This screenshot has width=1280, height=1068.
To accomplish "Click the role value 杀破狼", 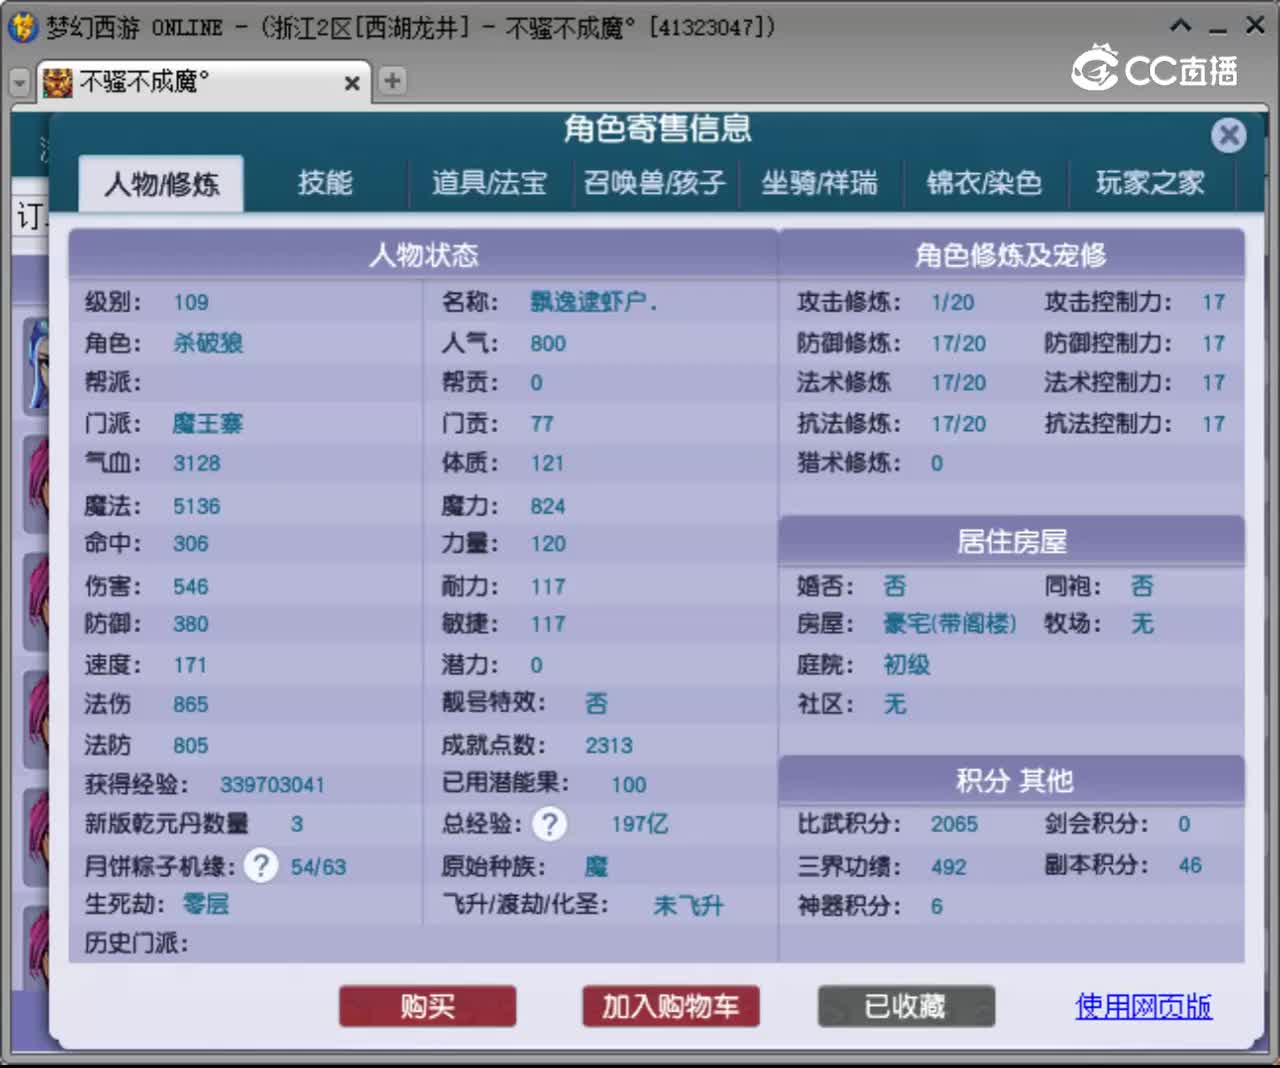I will (x=208, y=343).
